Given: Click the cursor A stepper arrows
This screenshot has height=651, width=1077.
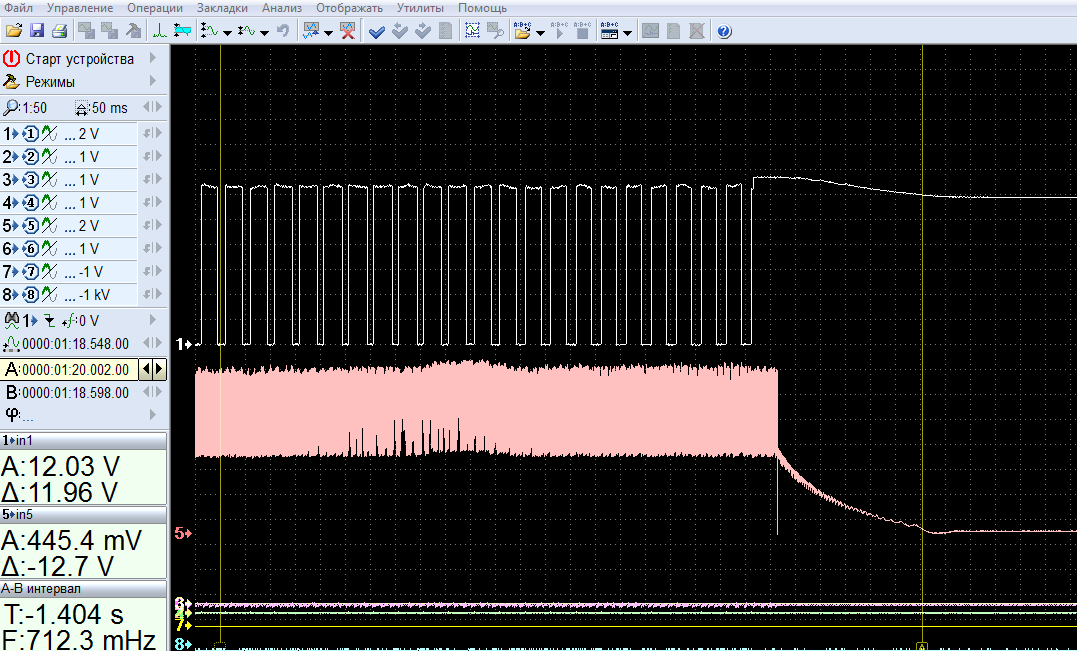Looking at the screenshot, I should (152, 369).
